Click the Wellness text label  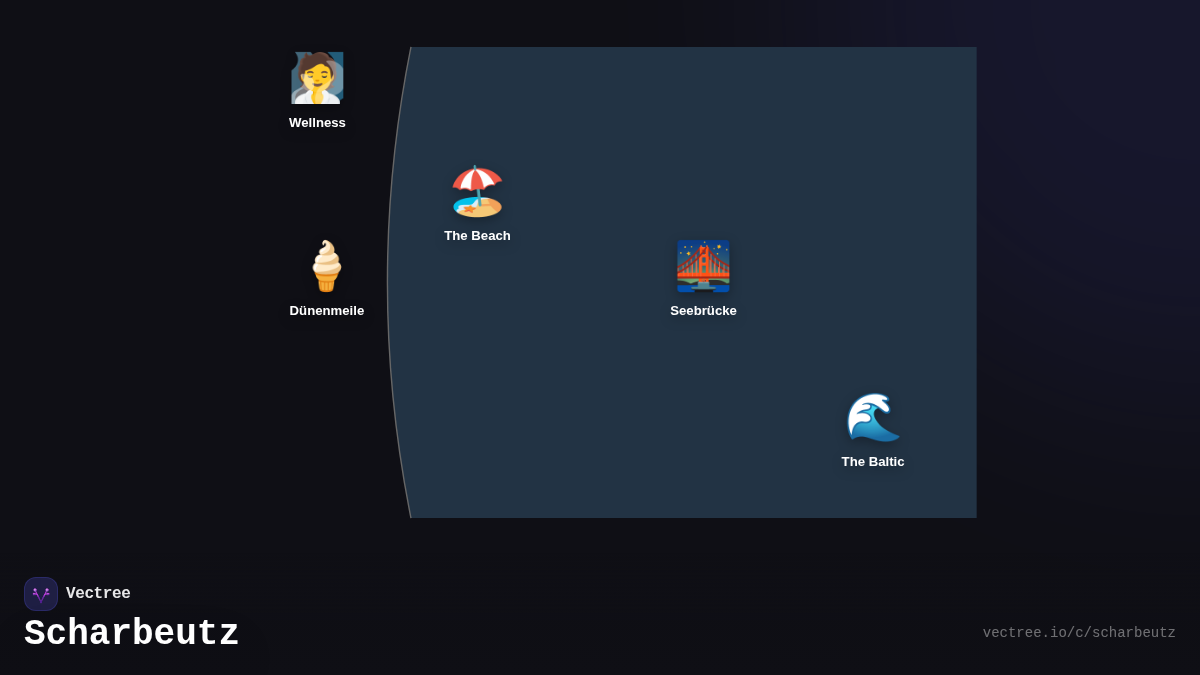point(317,123)
